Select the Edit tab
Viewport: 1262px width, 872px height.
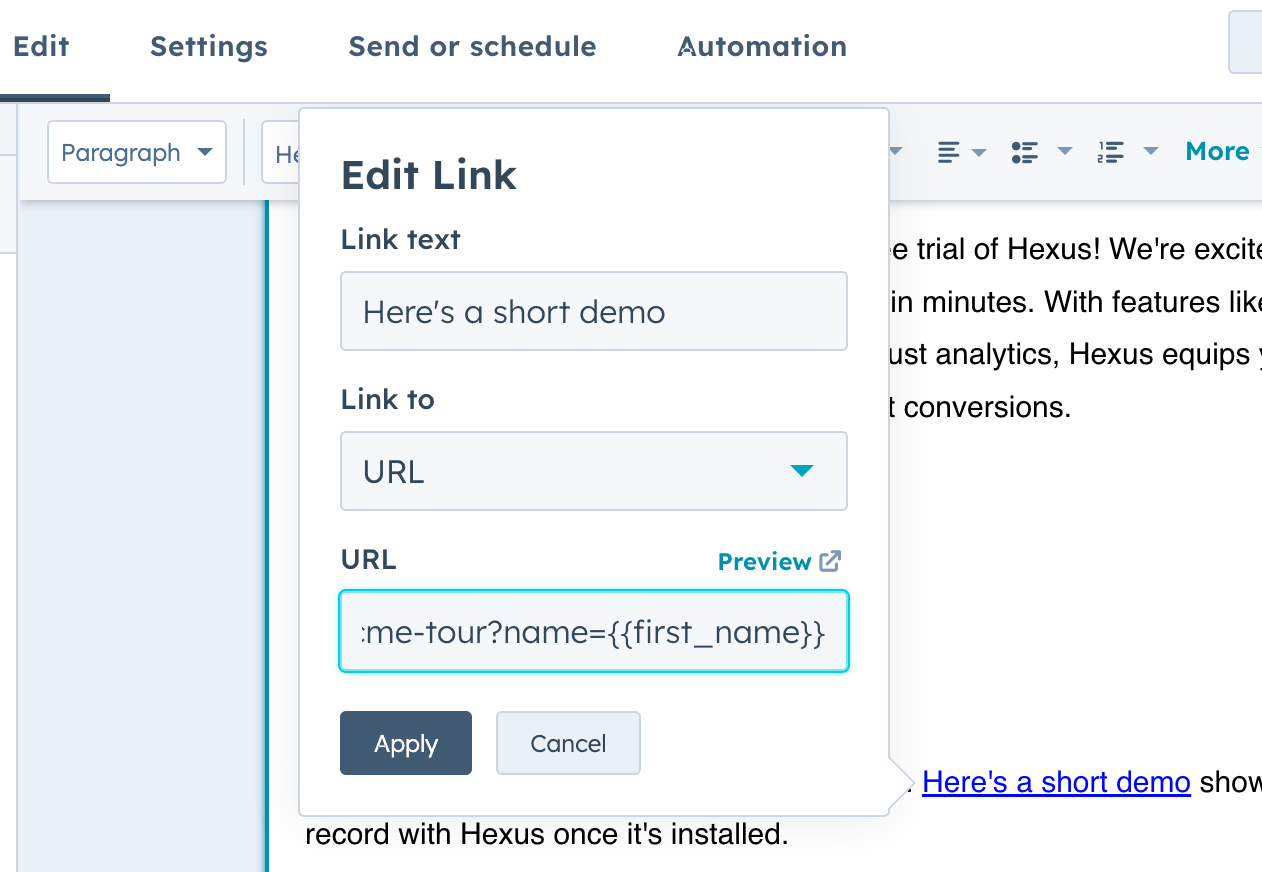40,46
